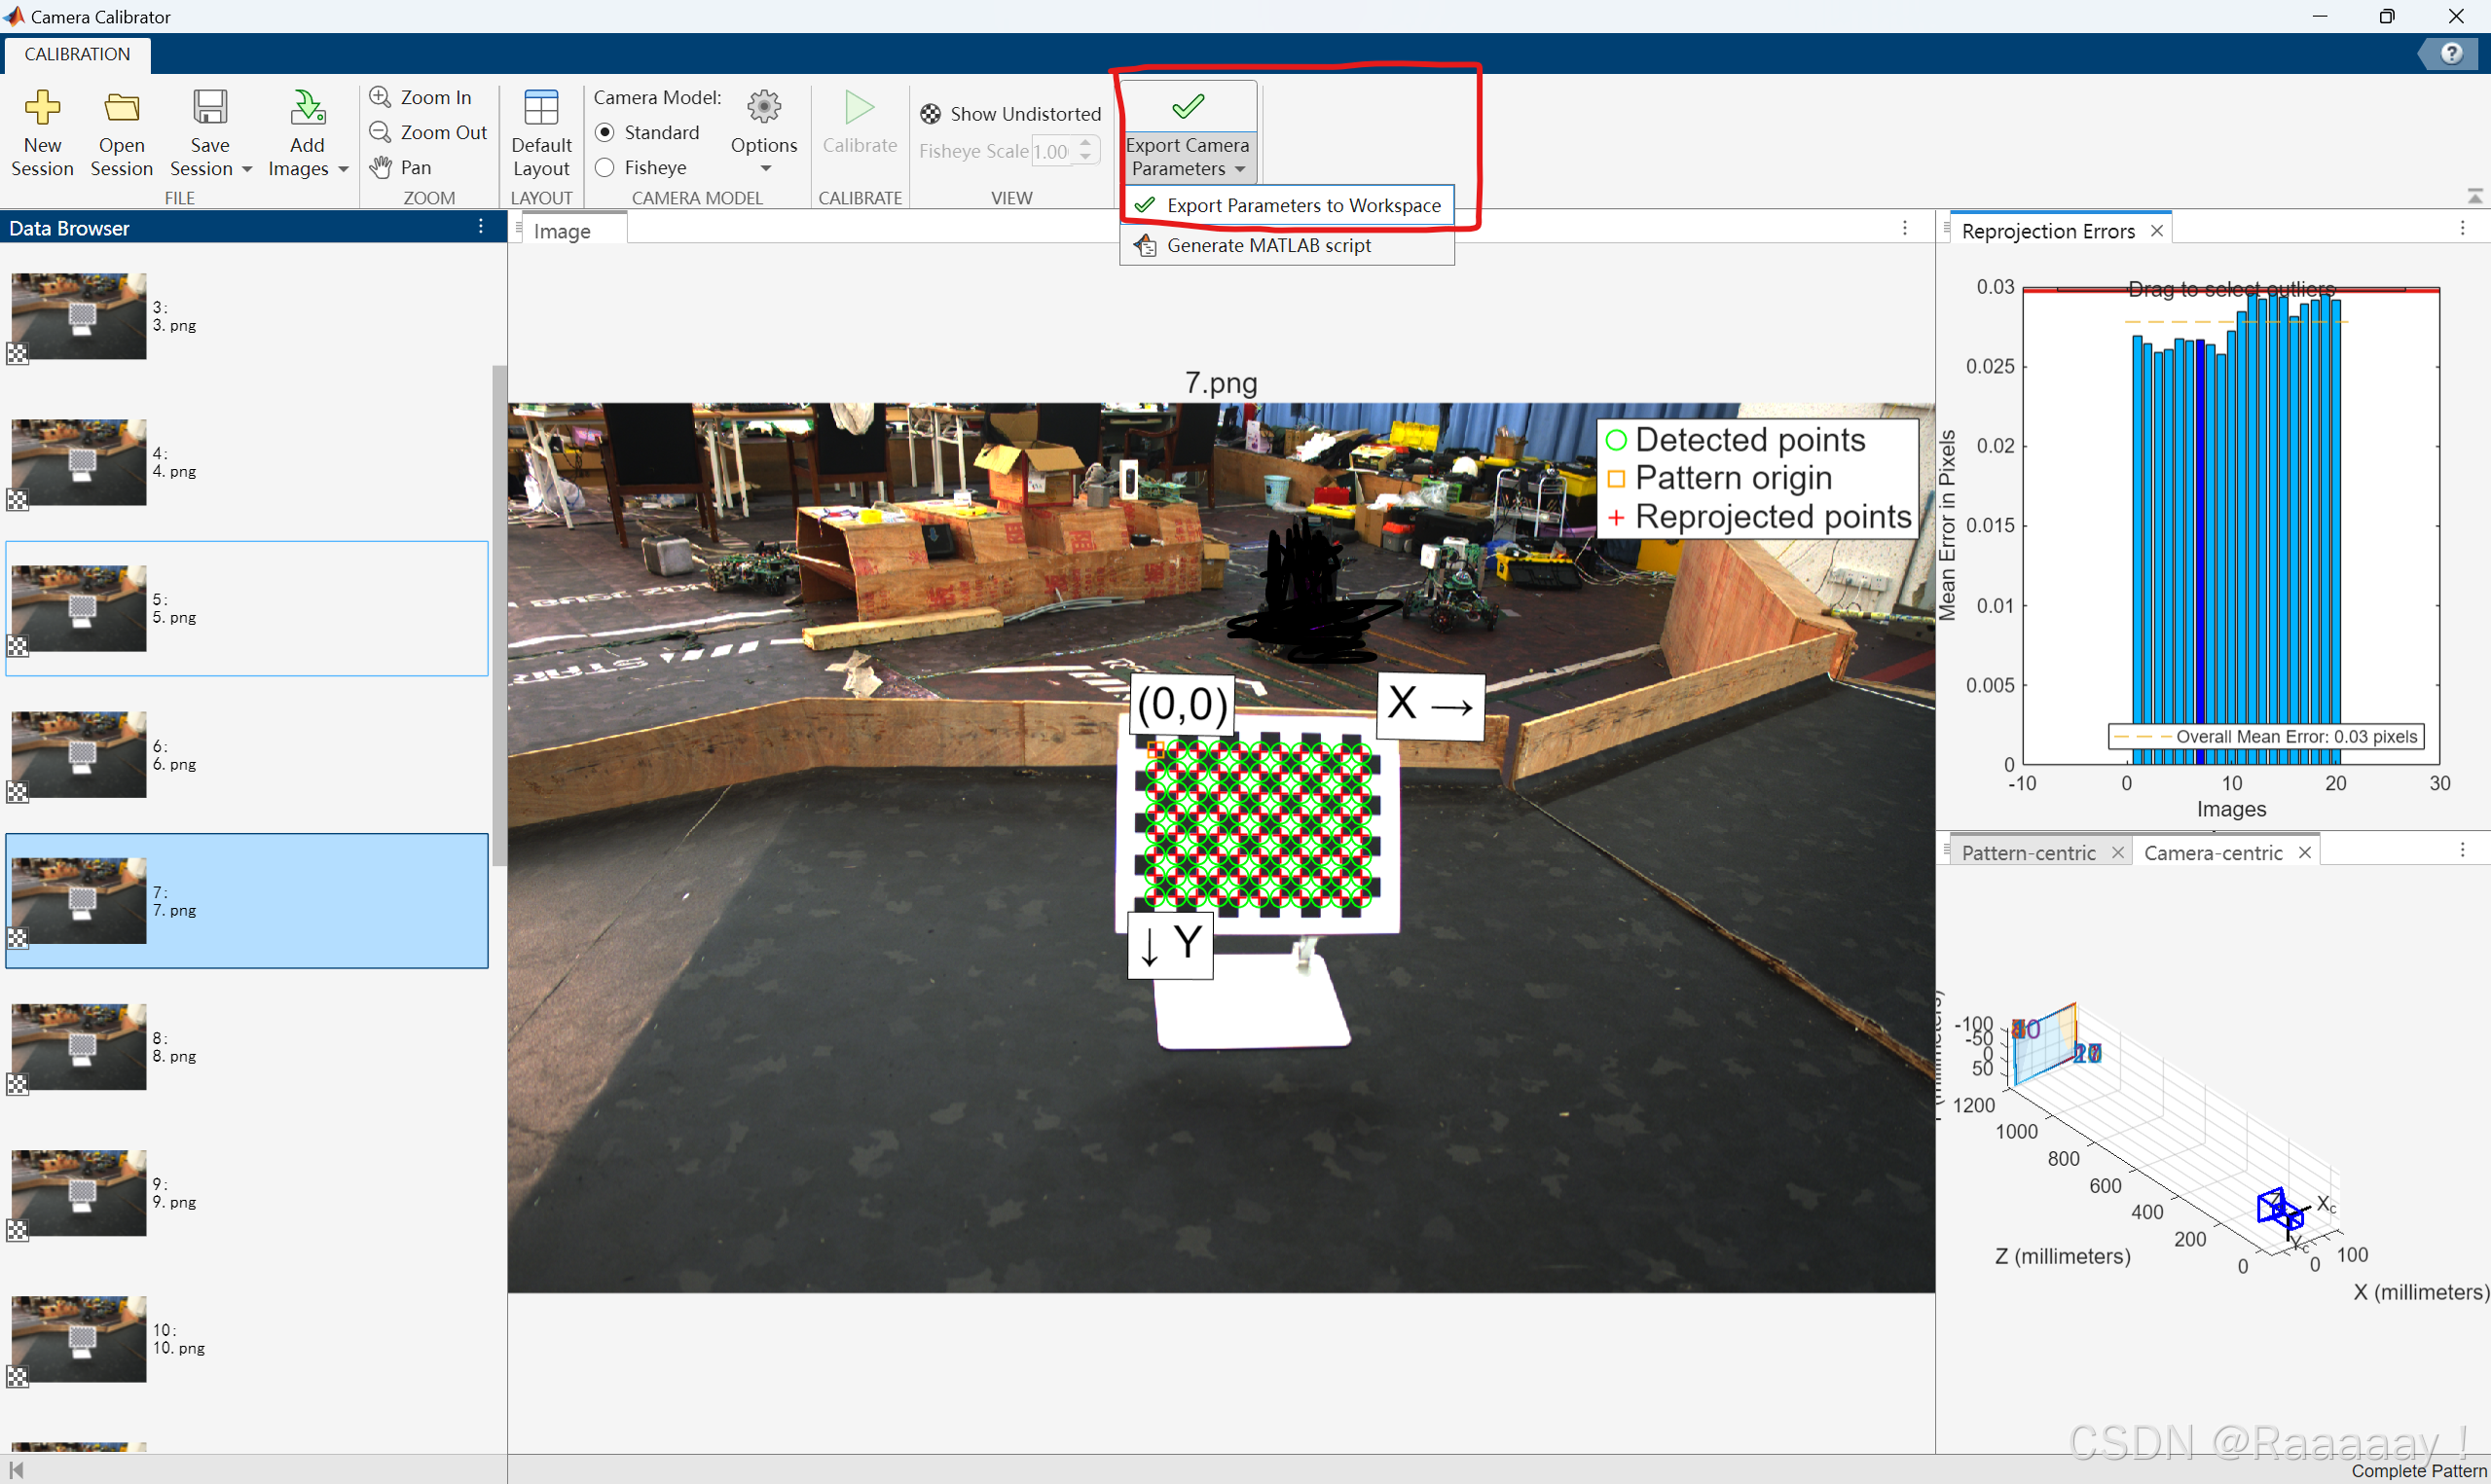The width and height of the screenshot is (2491, 1484).
Task: Select the Zoom Out tool
Action: 428,132
